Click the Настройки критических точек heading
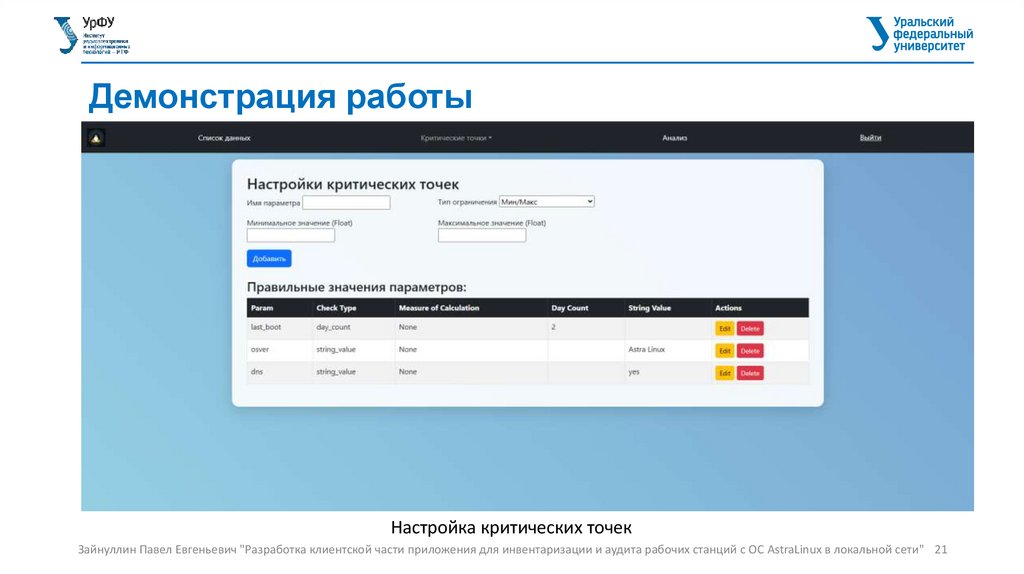The image size is (1024, 574). [353, 184]
